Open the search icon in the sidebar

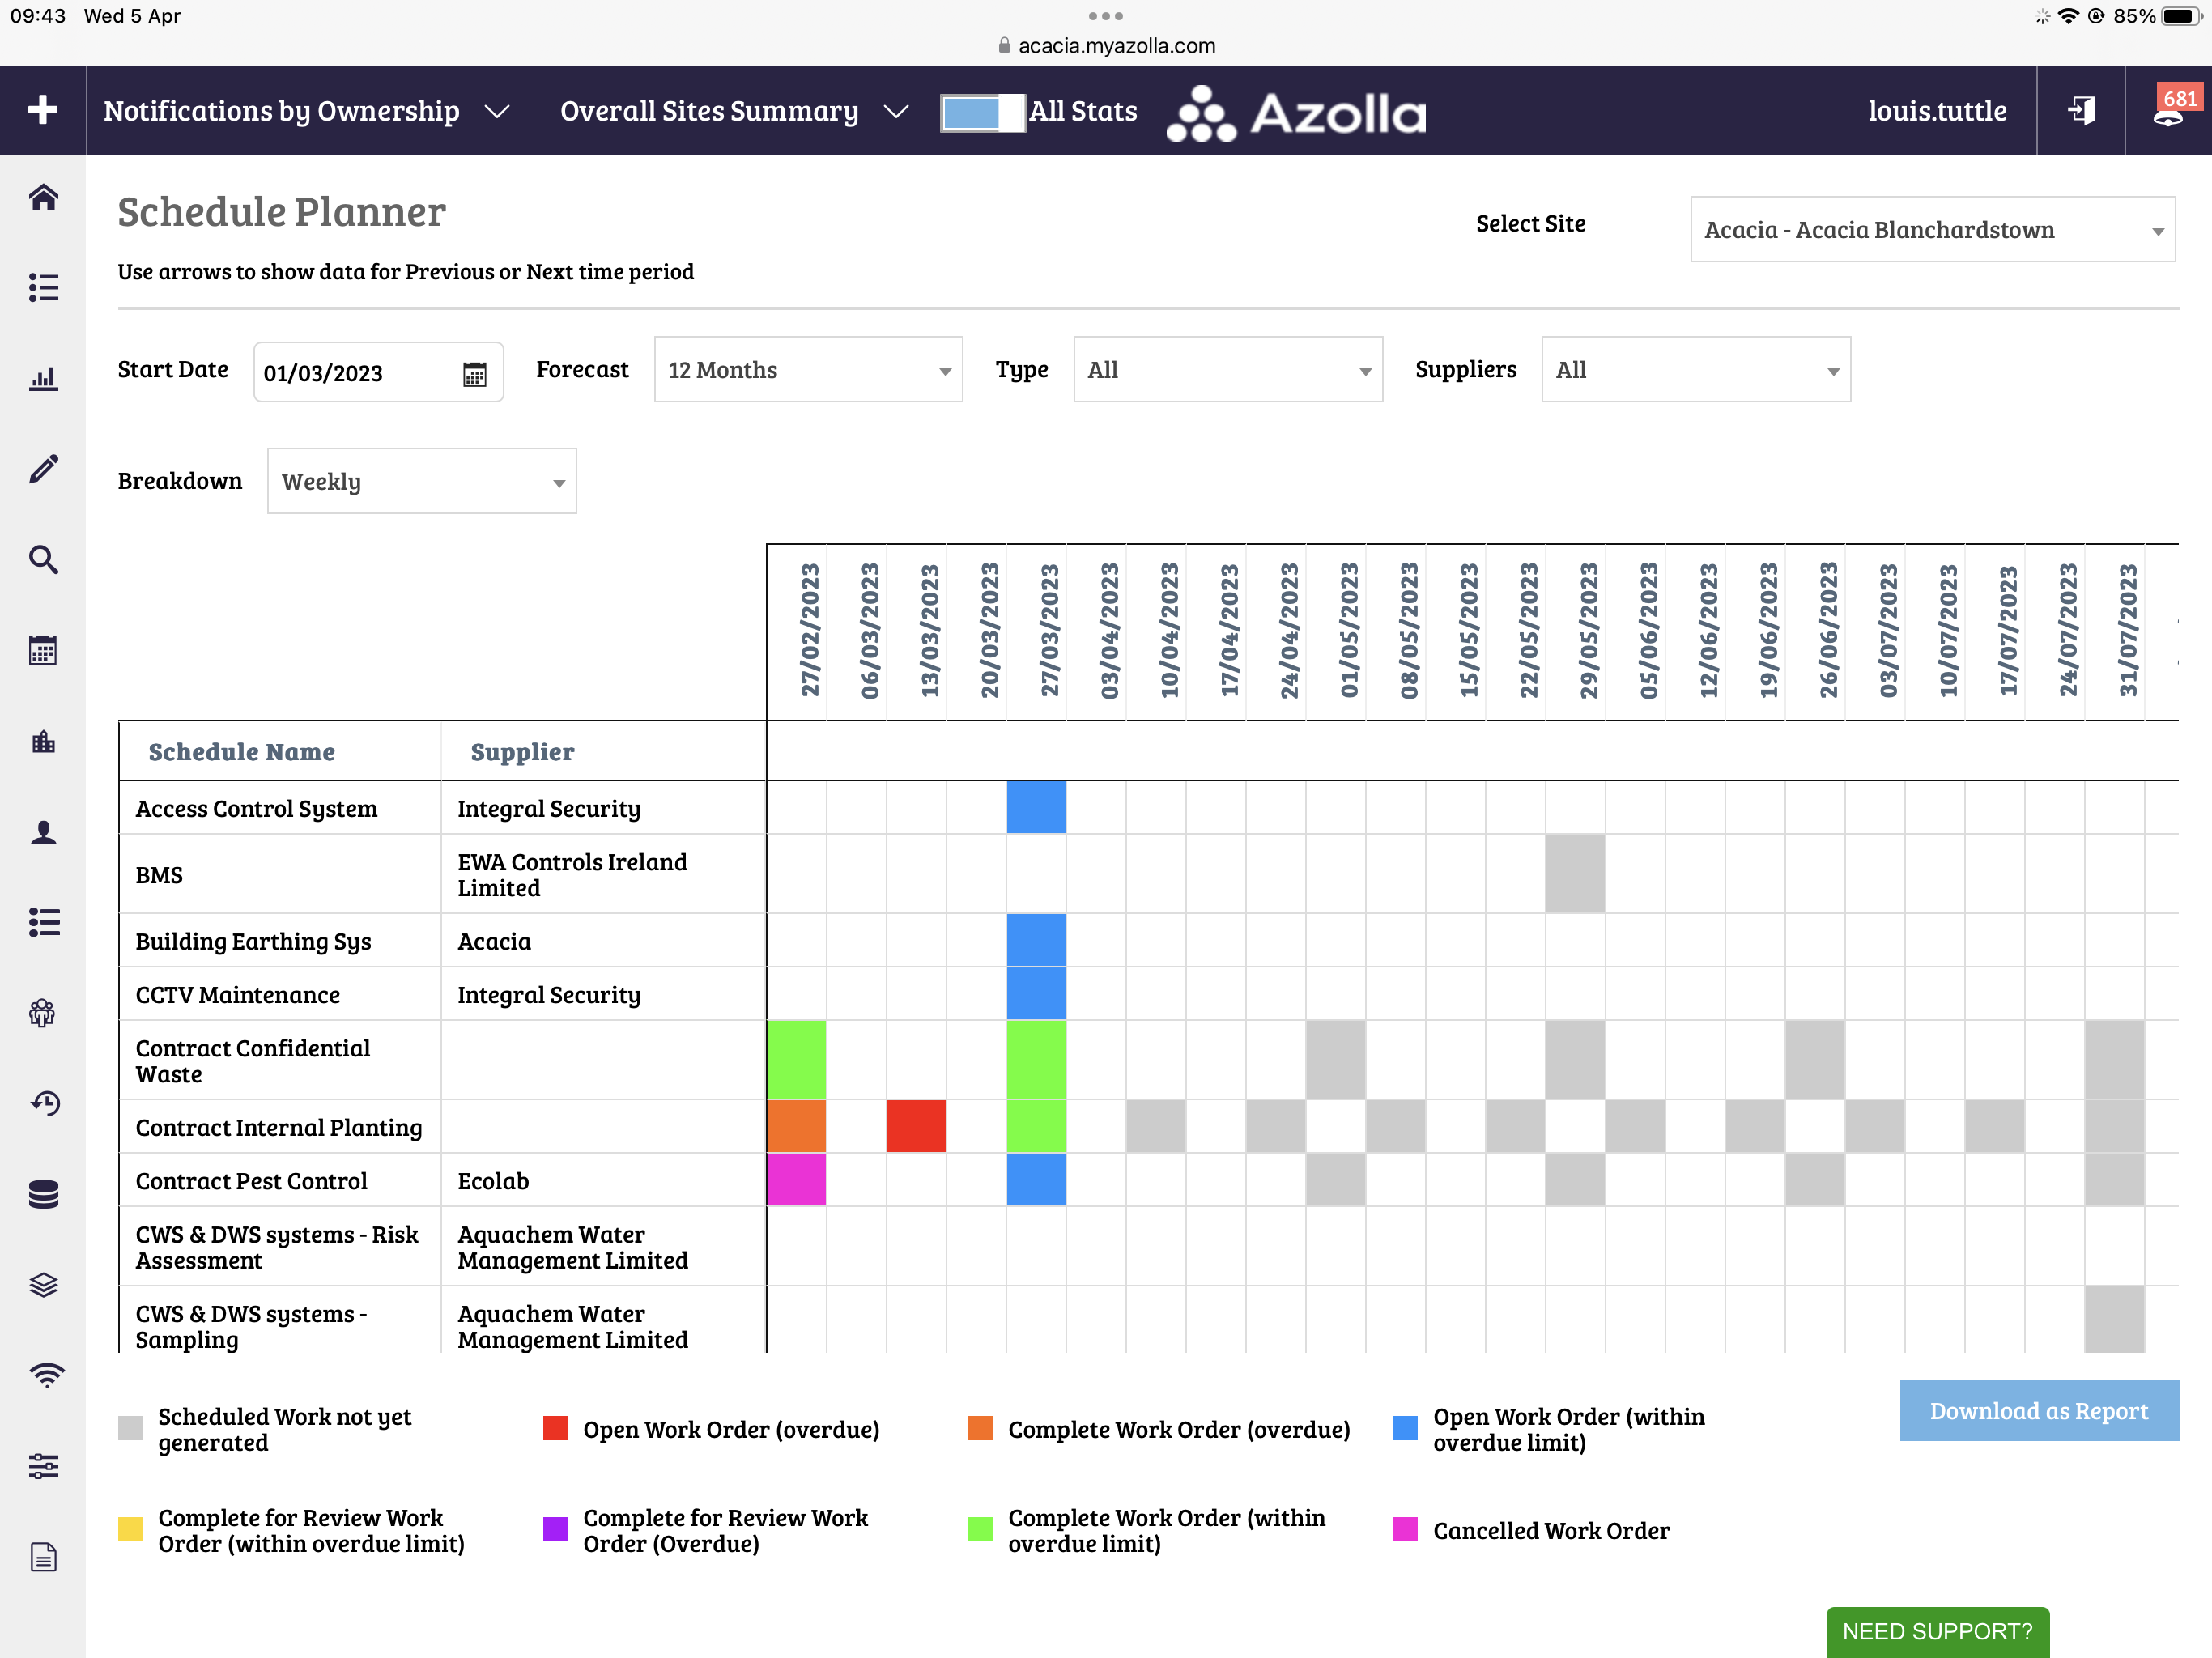pyautogui.click(x=43, y=560)
